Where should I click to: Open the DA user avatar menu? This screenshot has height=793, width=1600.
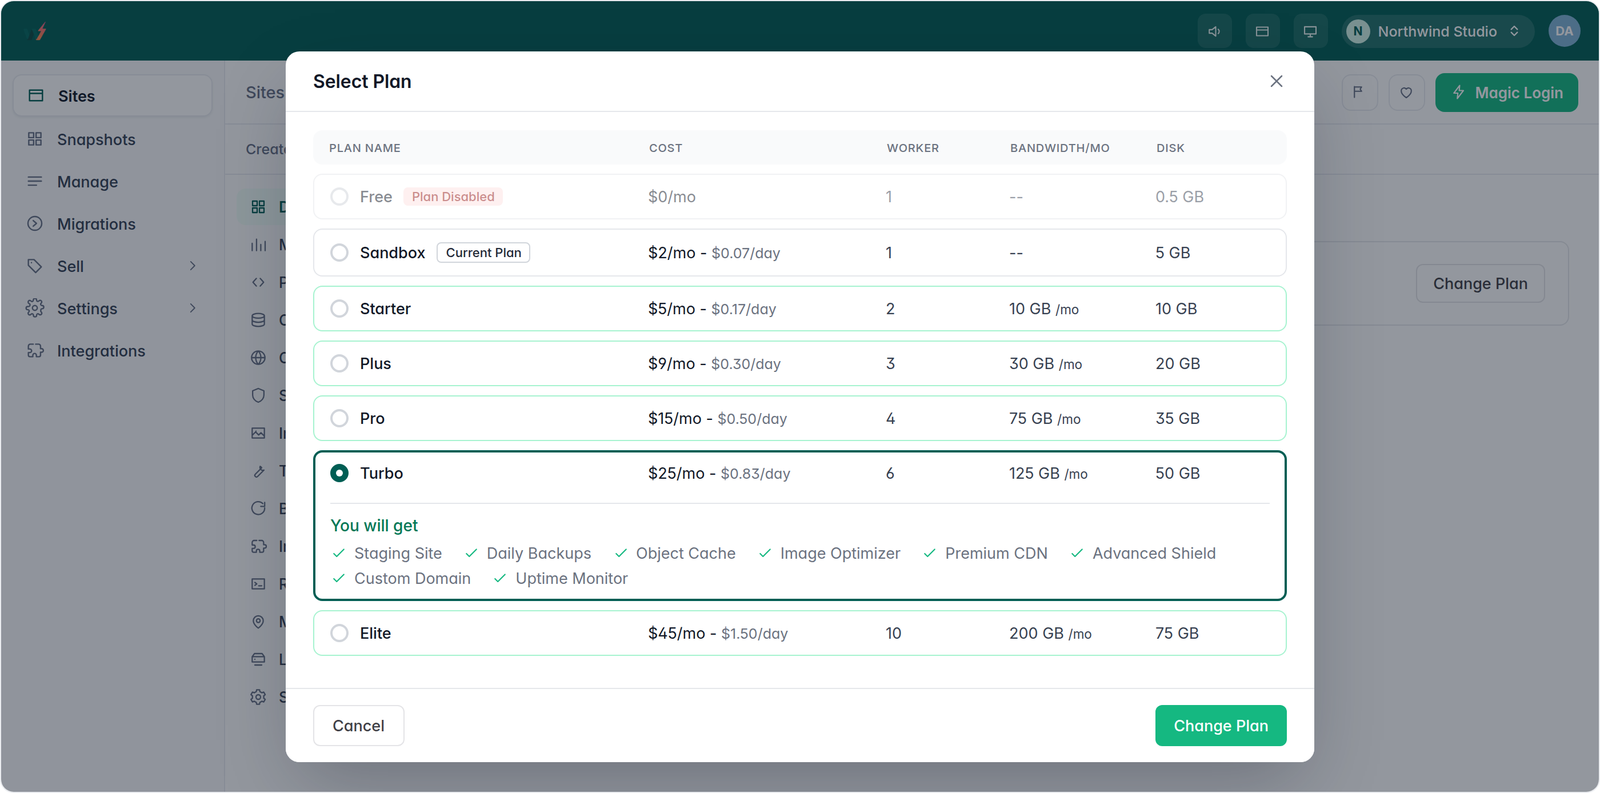click(1564, 31)
